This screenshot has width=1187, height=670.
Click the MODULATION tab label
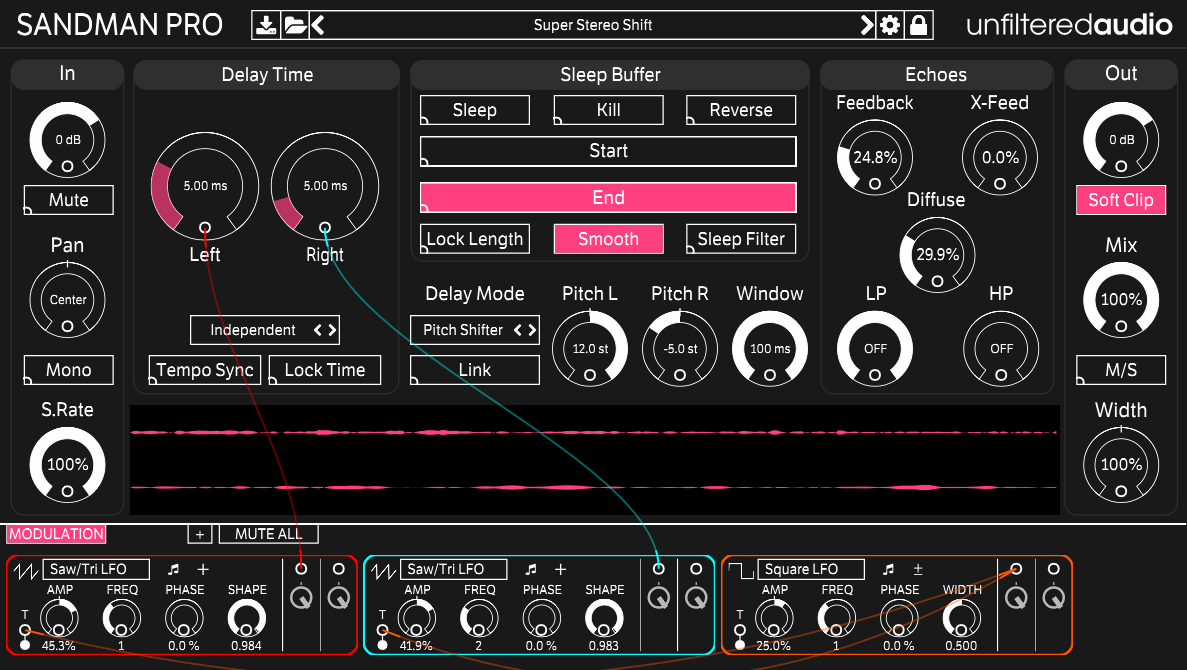click(56, 534)
